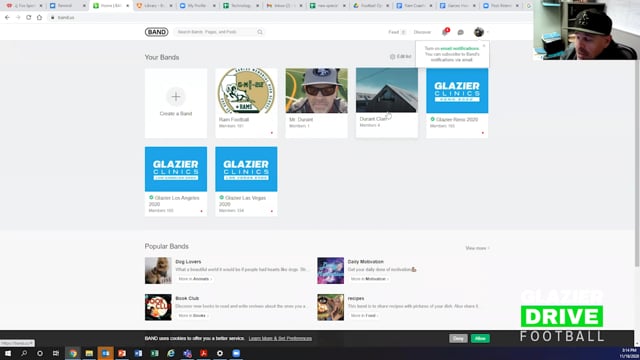Open Microsoft Teams from the taskbar
The height and width of the screenshot is (360, 640).
(x=187, y=353)
